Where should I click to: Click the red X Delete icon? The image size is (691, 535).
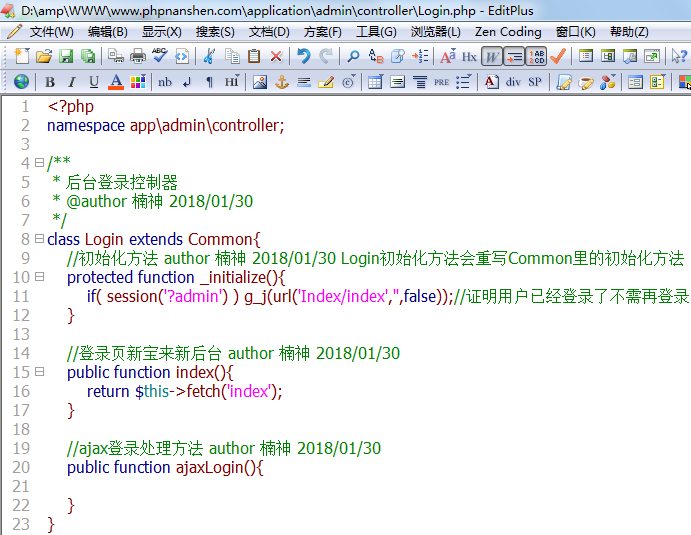[276, 56]
